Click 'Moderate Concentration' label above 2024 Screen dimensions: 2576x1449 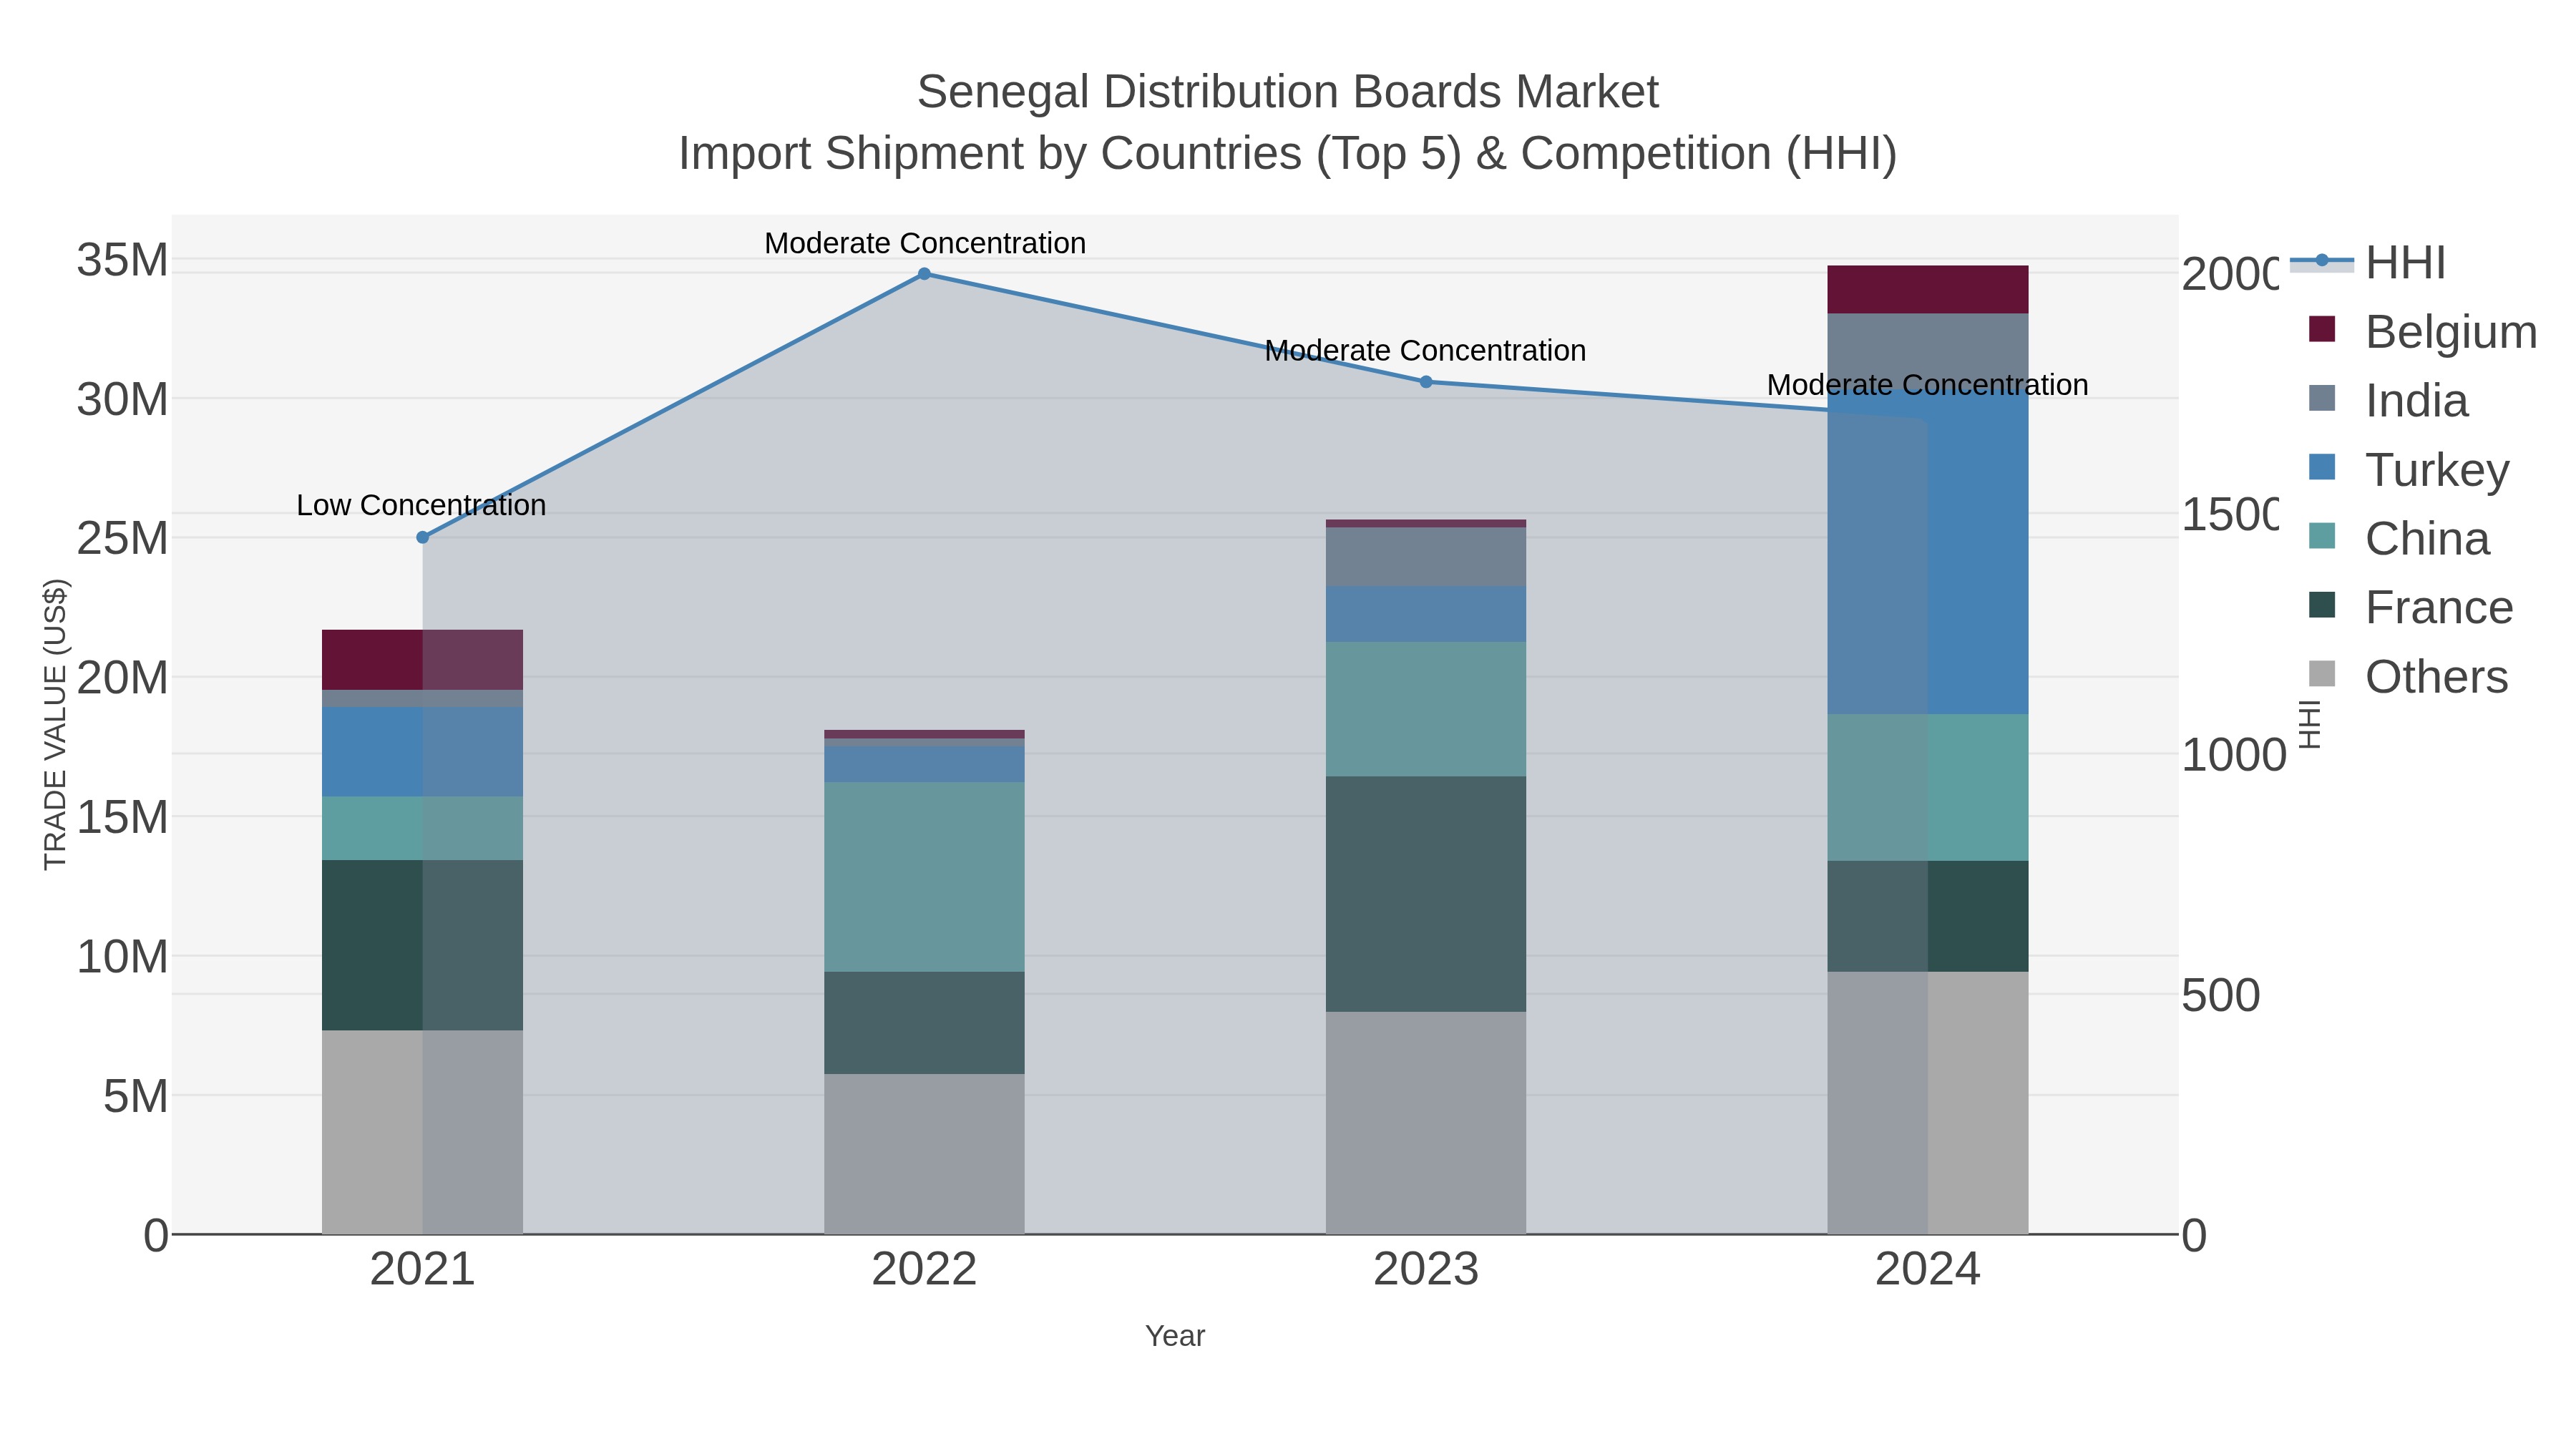click(1927, 385)
